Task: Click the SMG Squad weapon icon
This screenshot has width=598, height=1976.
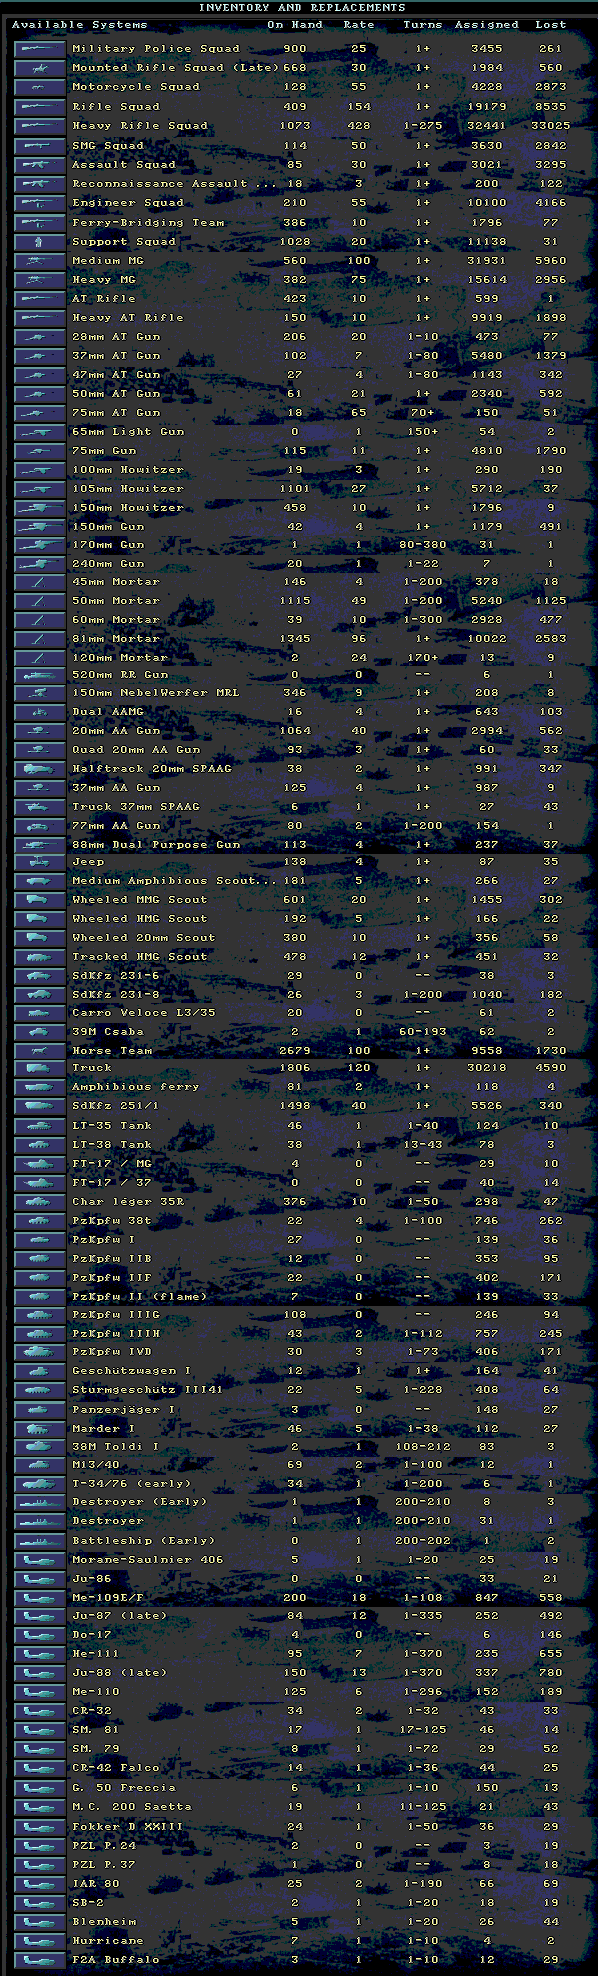Action: (40, 145)
